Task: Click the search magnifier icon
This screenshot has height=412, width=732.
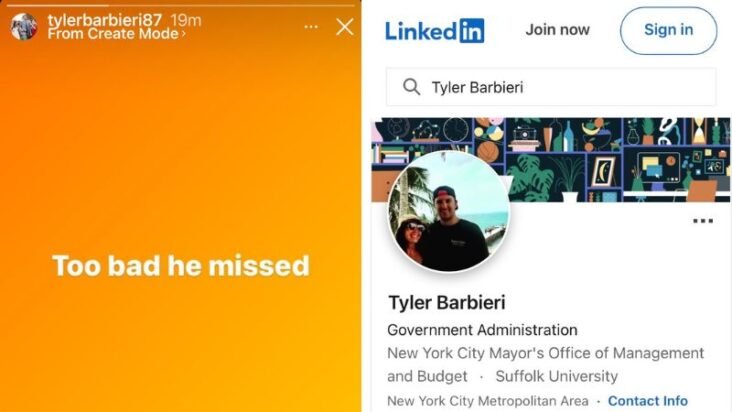Action: point(411,87)
